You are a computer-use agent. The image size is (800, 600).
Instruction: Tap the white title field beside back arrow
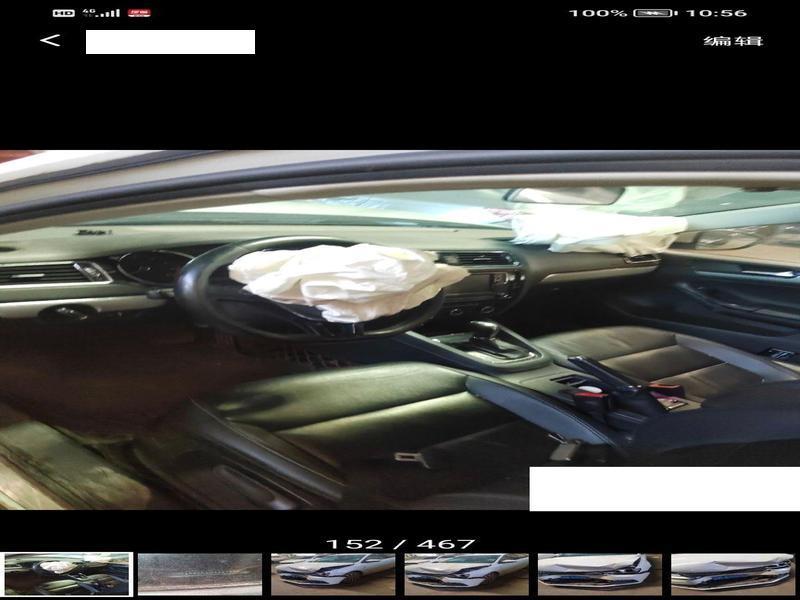click(170, 42)
